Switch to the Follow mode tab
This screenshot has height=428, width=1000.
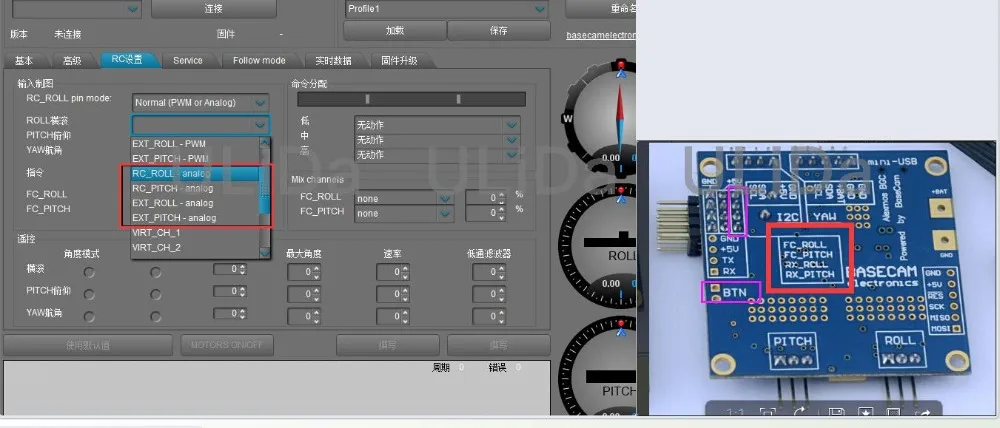259,60
